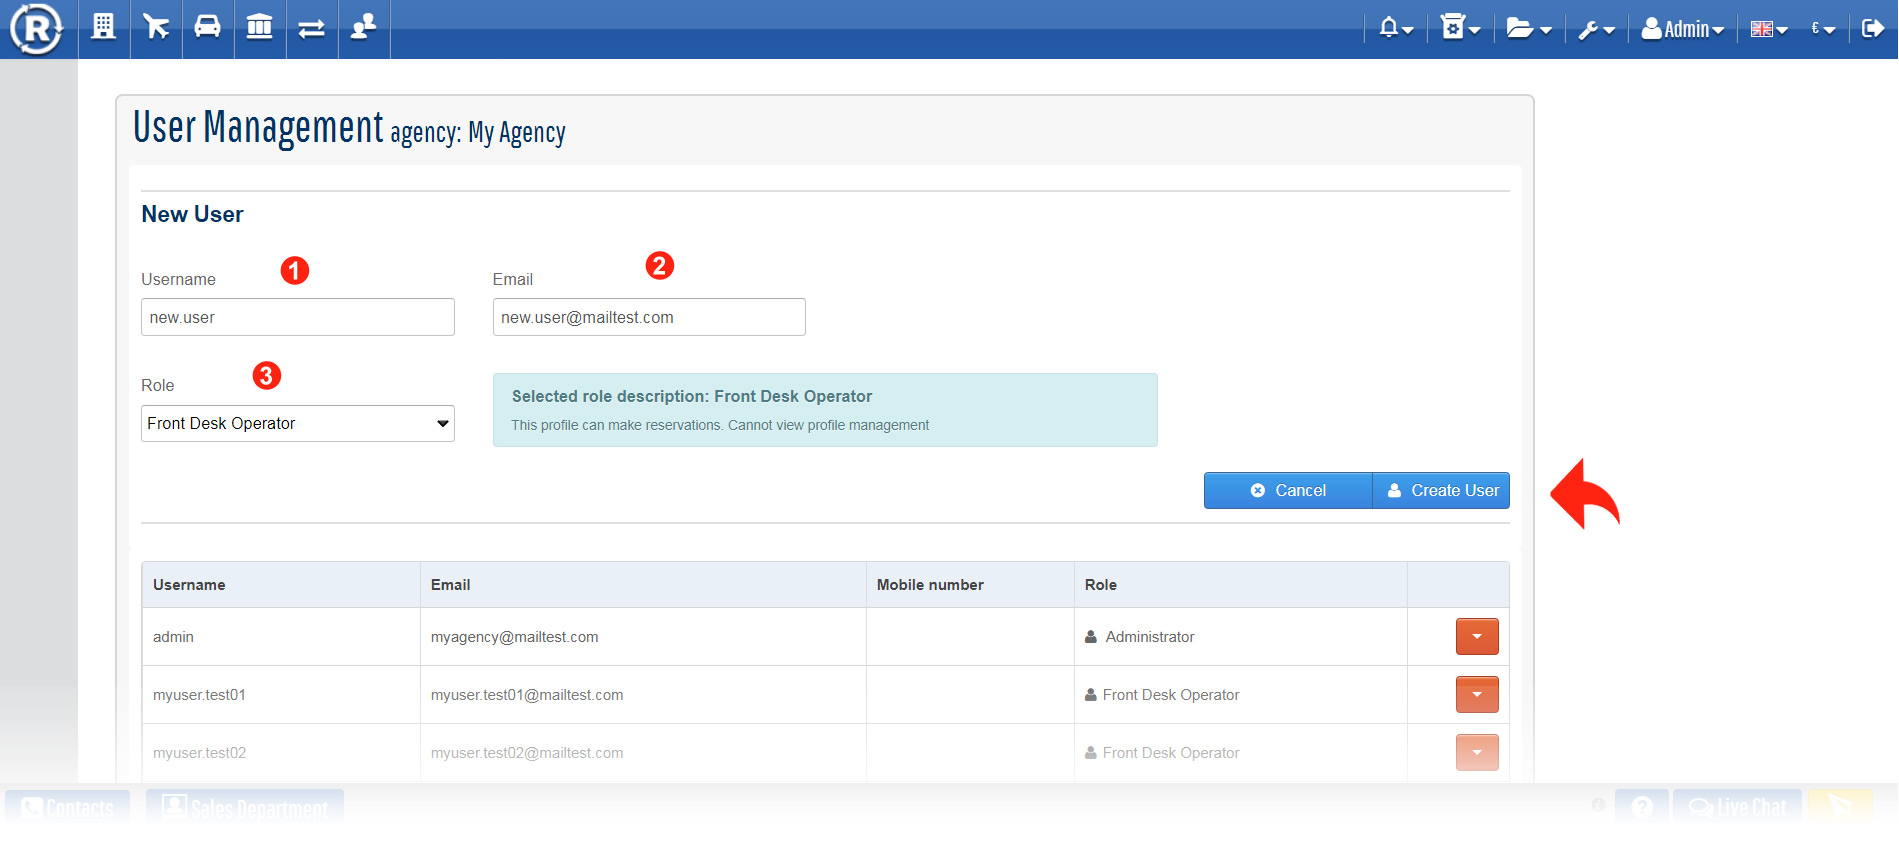Open the Role select box
Image resolution: width=1899 pixels, height=855 pixels.
tap(298, 423)
